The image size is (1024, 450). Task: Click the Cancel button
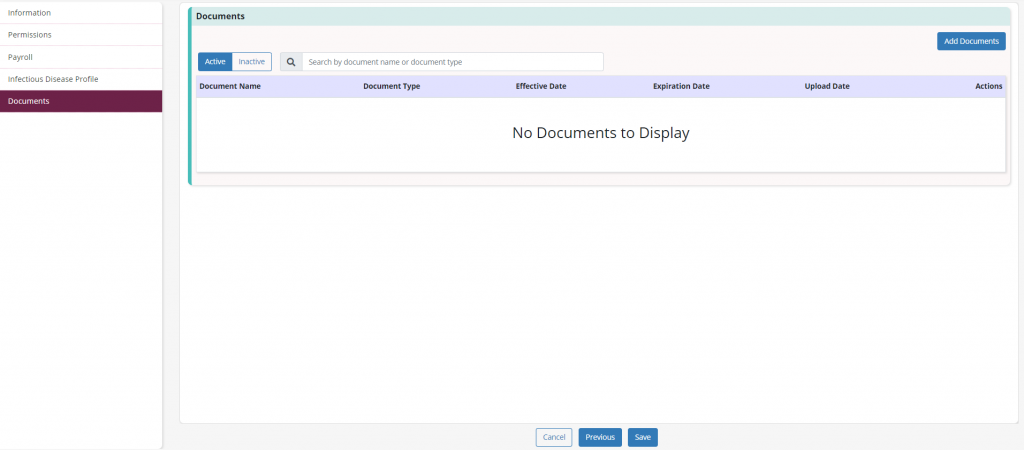554,438
